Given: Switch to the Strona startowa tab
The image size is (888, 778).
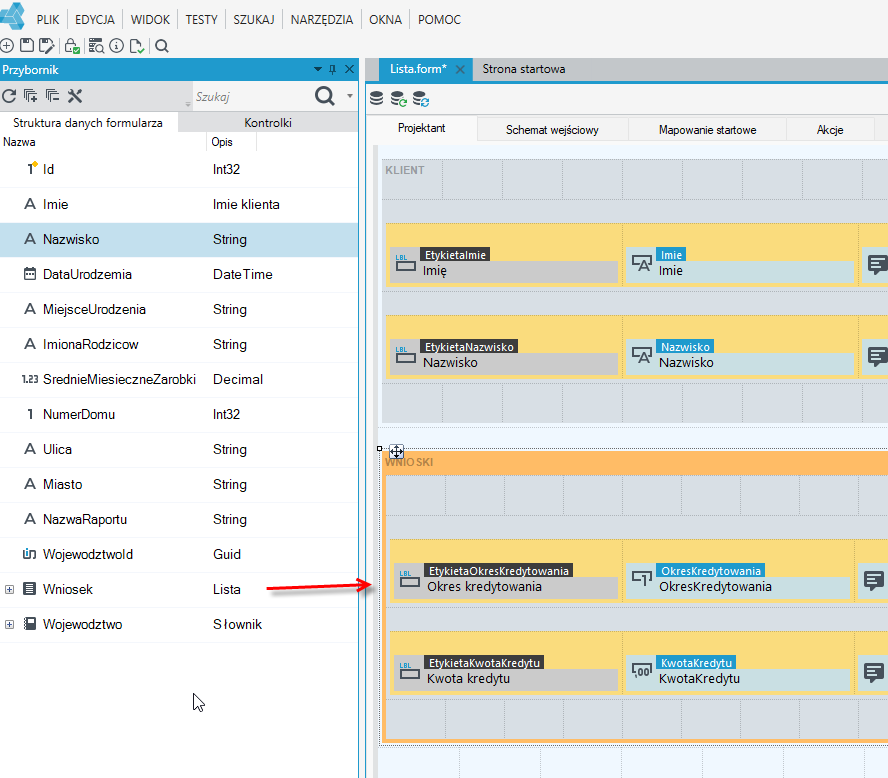Looking at the screenshot, I should coord(524,69).
